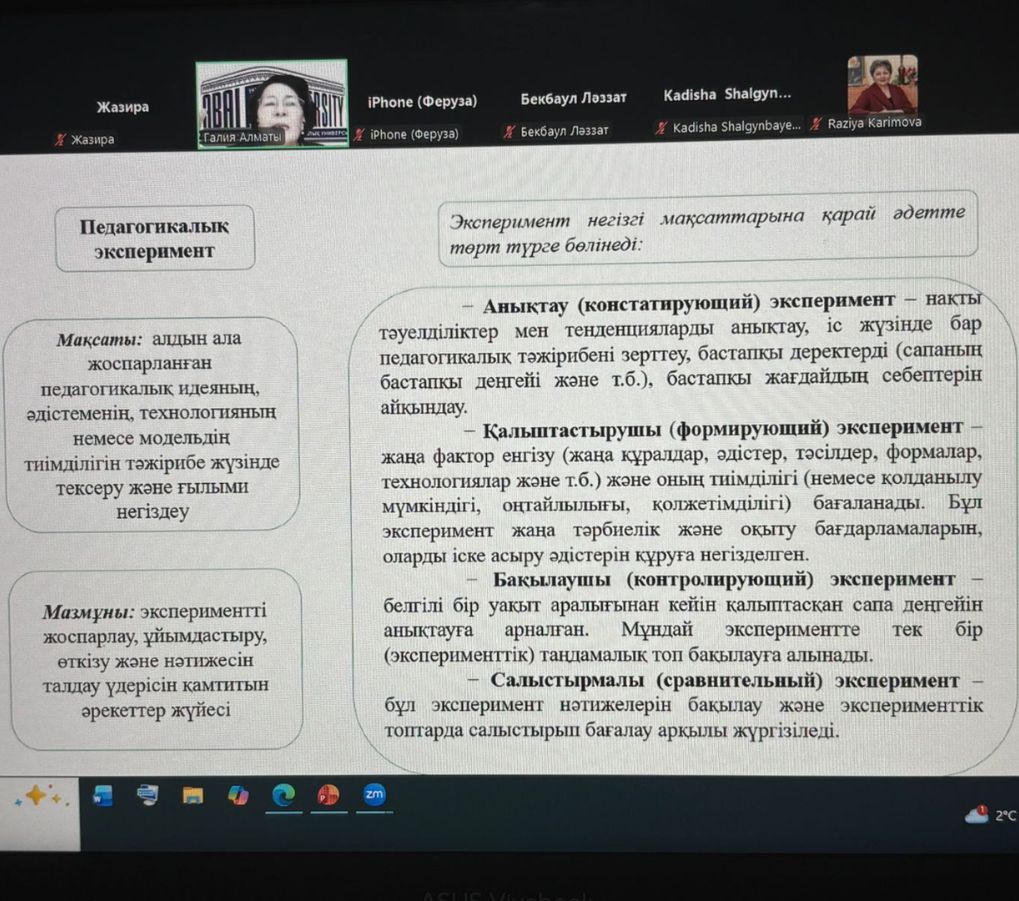Open the Microsoft 365 Copilot taskbar icon

238,796
